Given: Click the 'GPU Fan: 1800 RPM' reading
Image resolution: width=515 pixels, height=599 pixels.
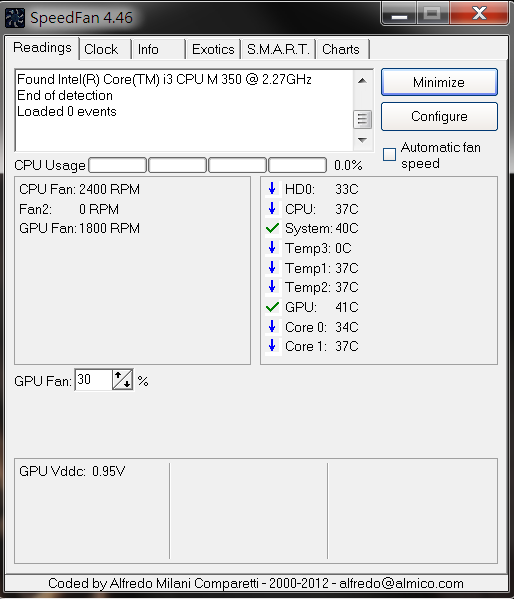Looking at the screenshot, I should pyautogui.click(x=79, y=228).
